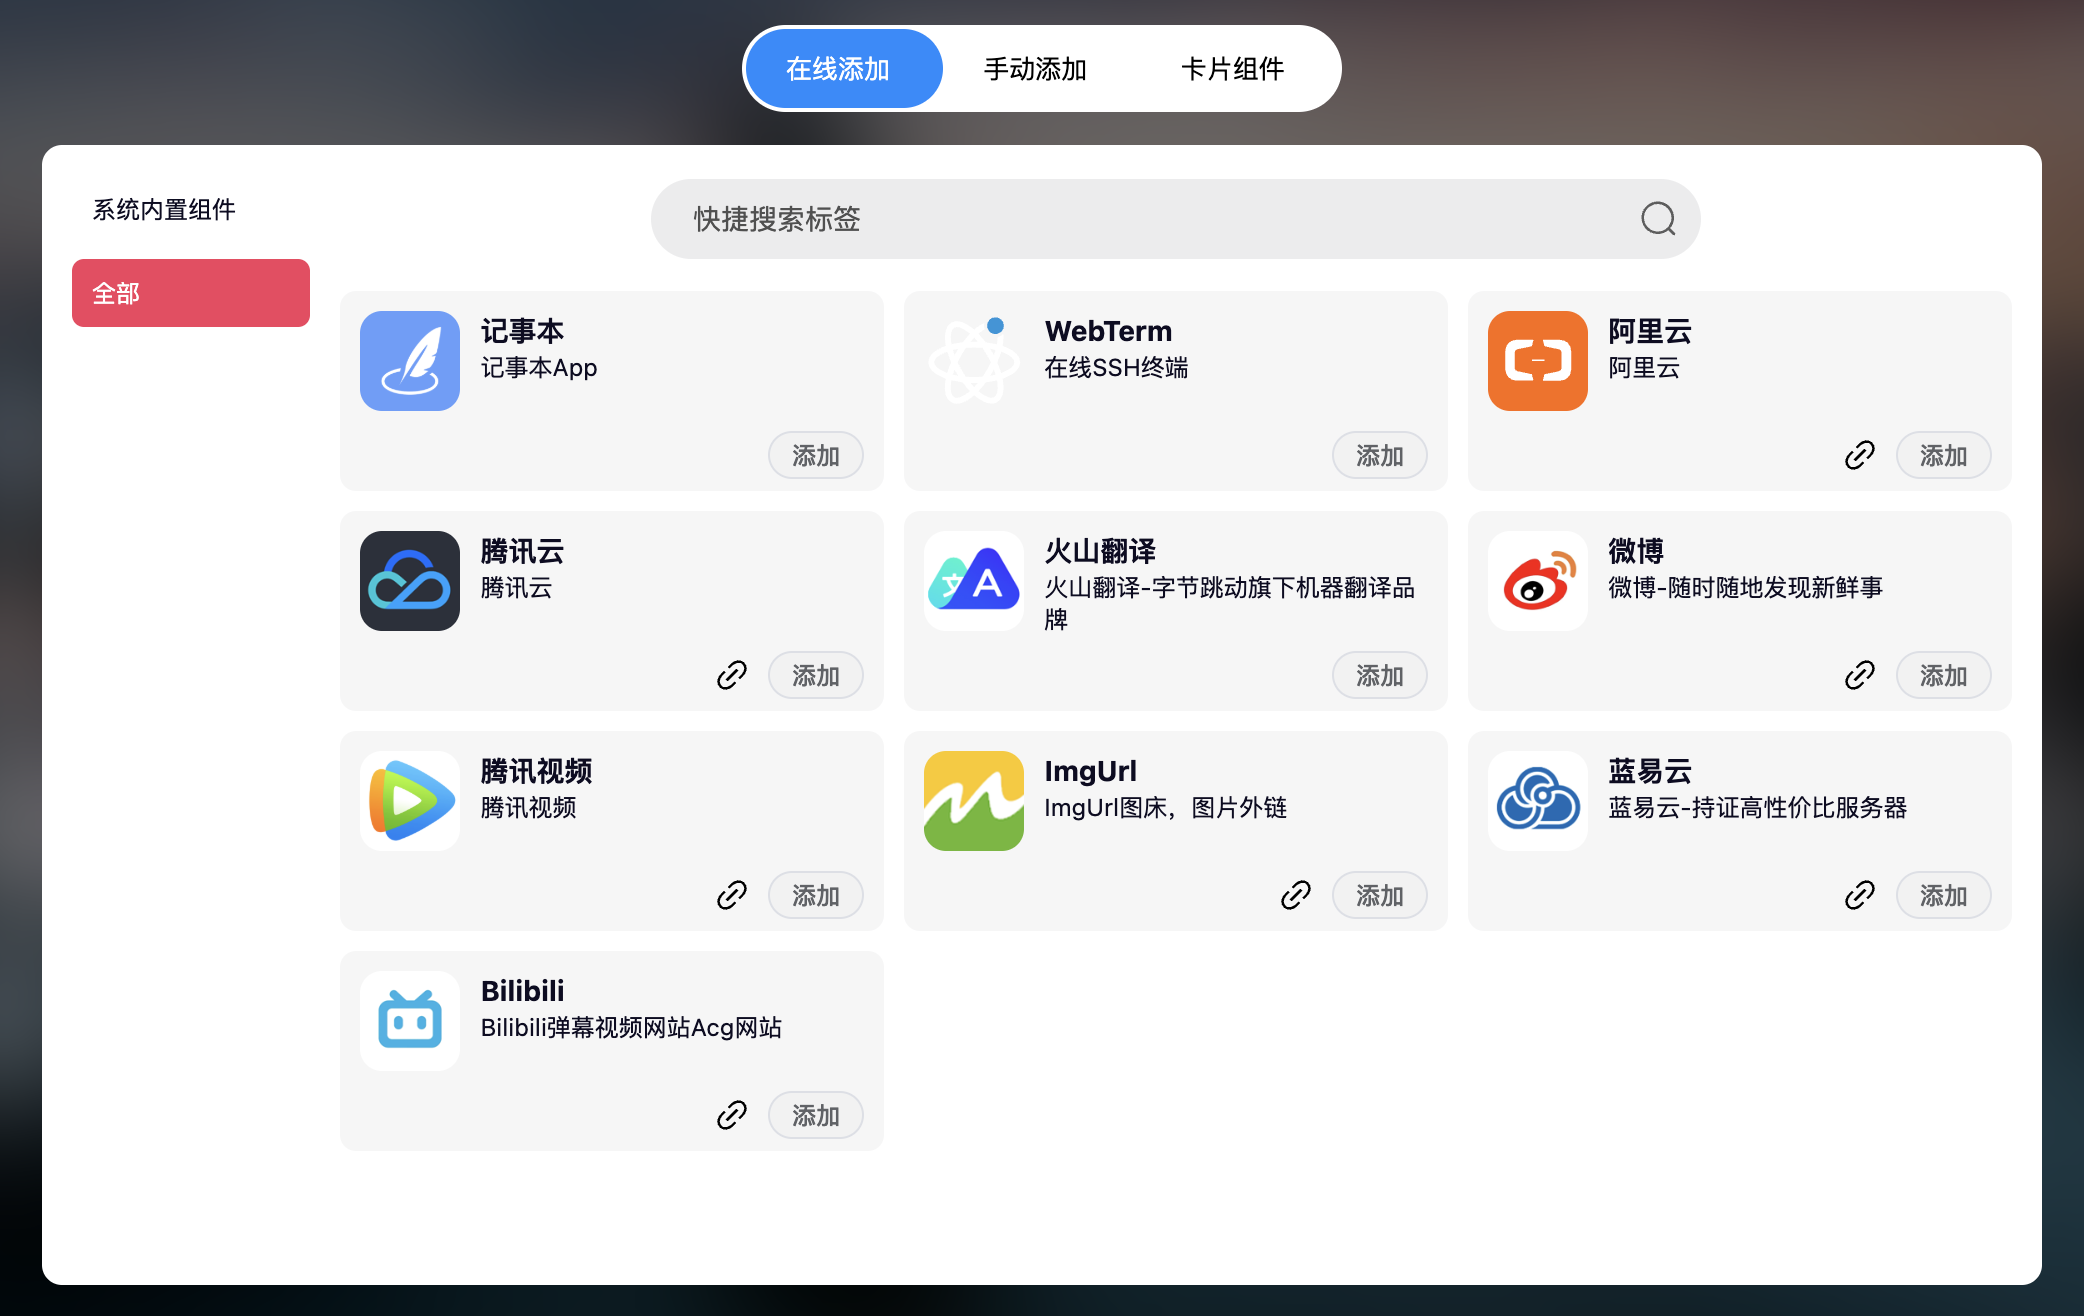Click the 微博 logo icon
Viewport: 2084px width, 1316px height.
pyautogui.click(x=1538, y=581)
